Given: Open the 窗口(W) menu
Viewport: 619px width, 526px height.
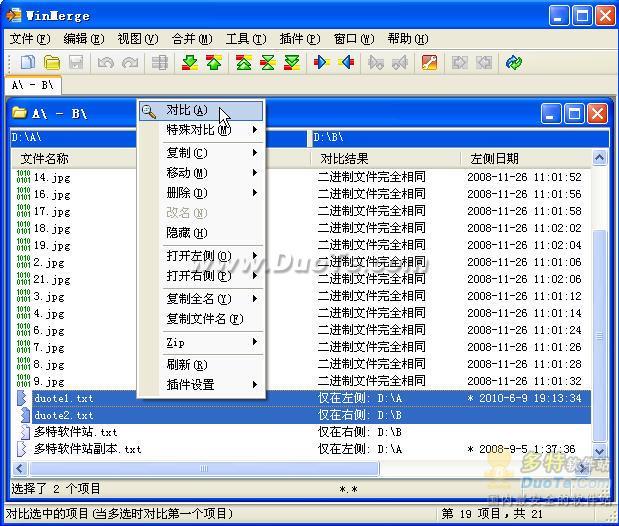Looking at the screenshot, I should pyautogui.click(x=354, y=39).
